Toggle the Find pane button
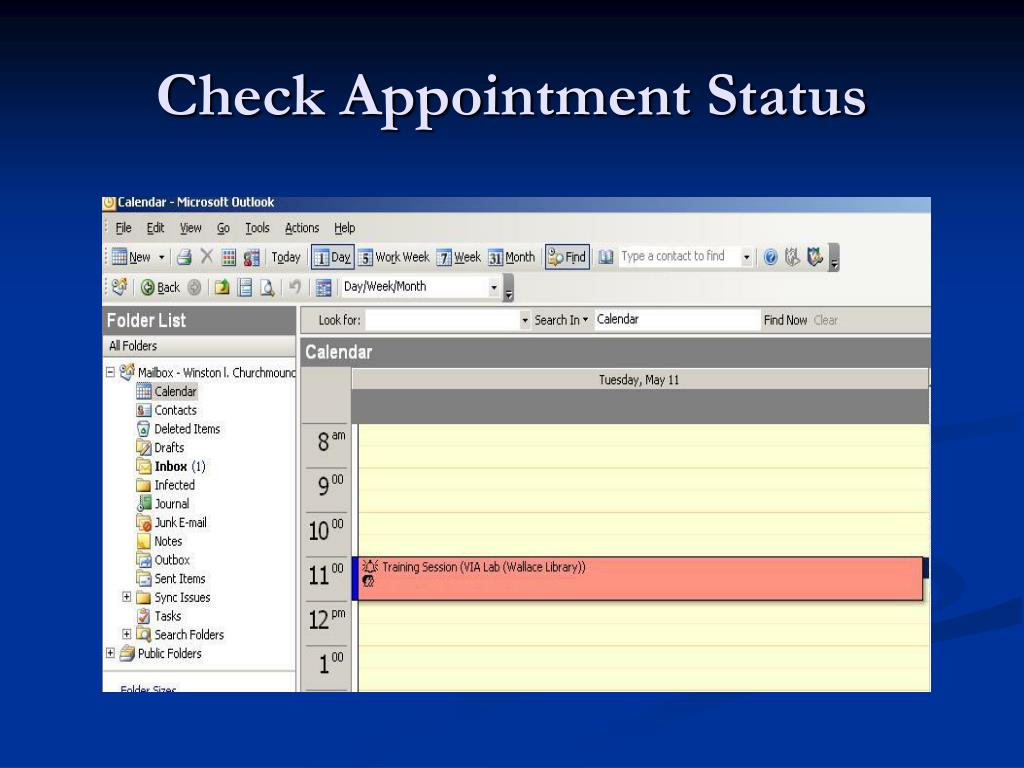The width and height of the screenshot is (1024, 768). [x=568, y=257]
